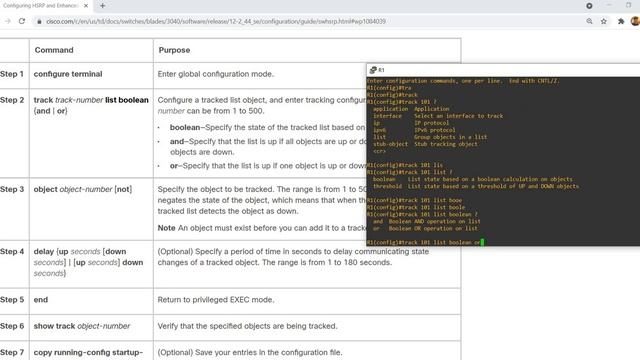Click '(Optional) Save your entries' text
640x360 pixels.
[250, 352]
